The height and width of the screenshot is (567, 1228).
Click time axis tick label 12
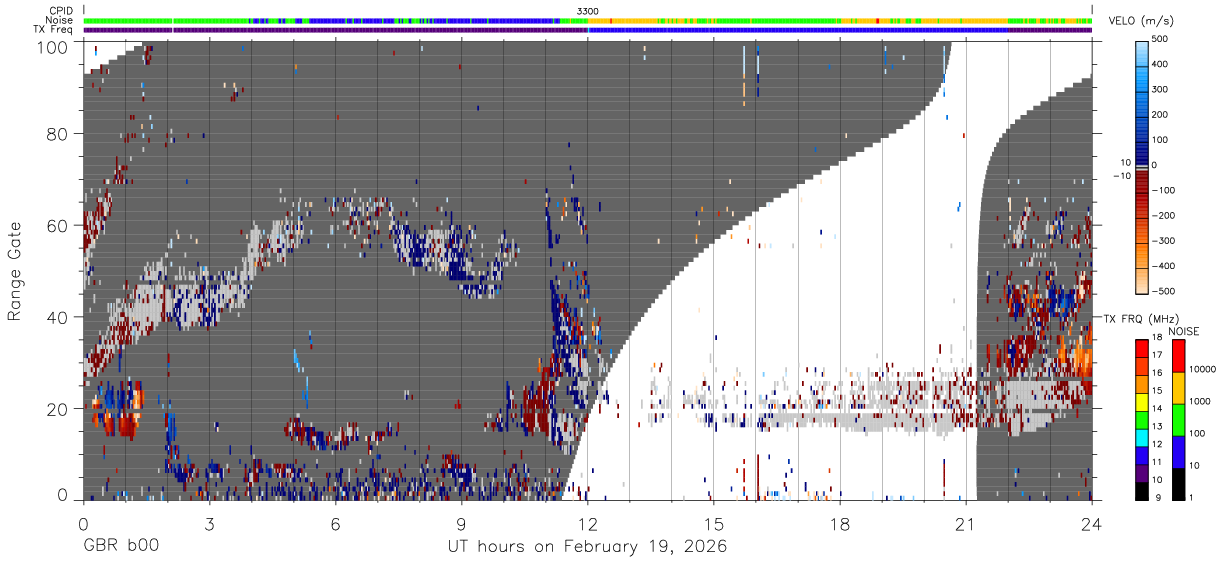(x=587, y=523)
